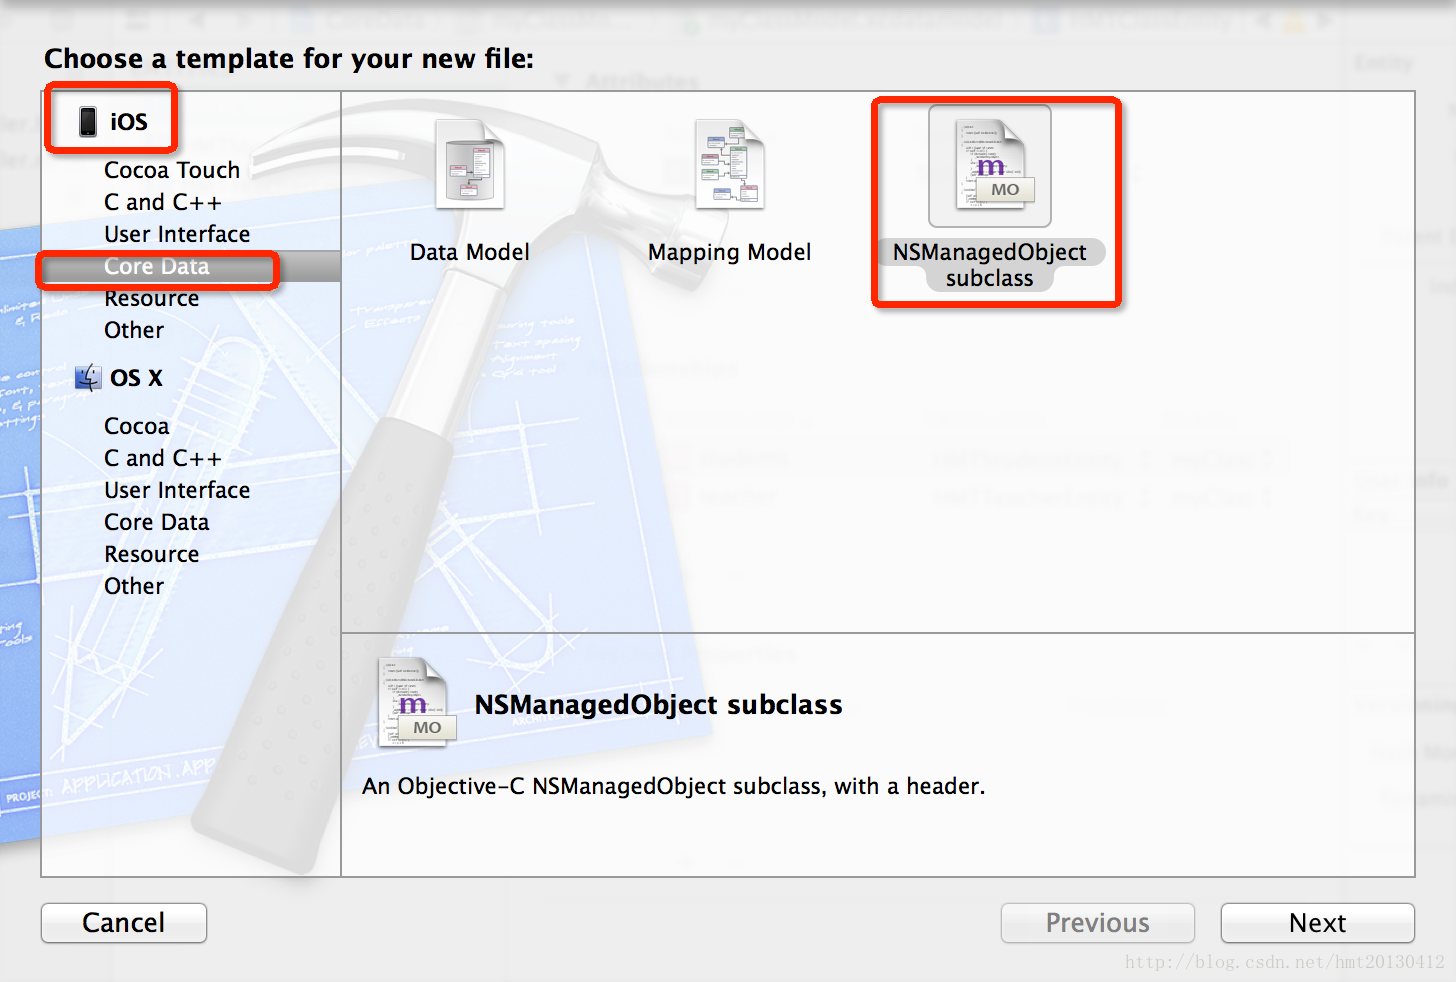Select the Data Model template icon

(x=470, y=165)
